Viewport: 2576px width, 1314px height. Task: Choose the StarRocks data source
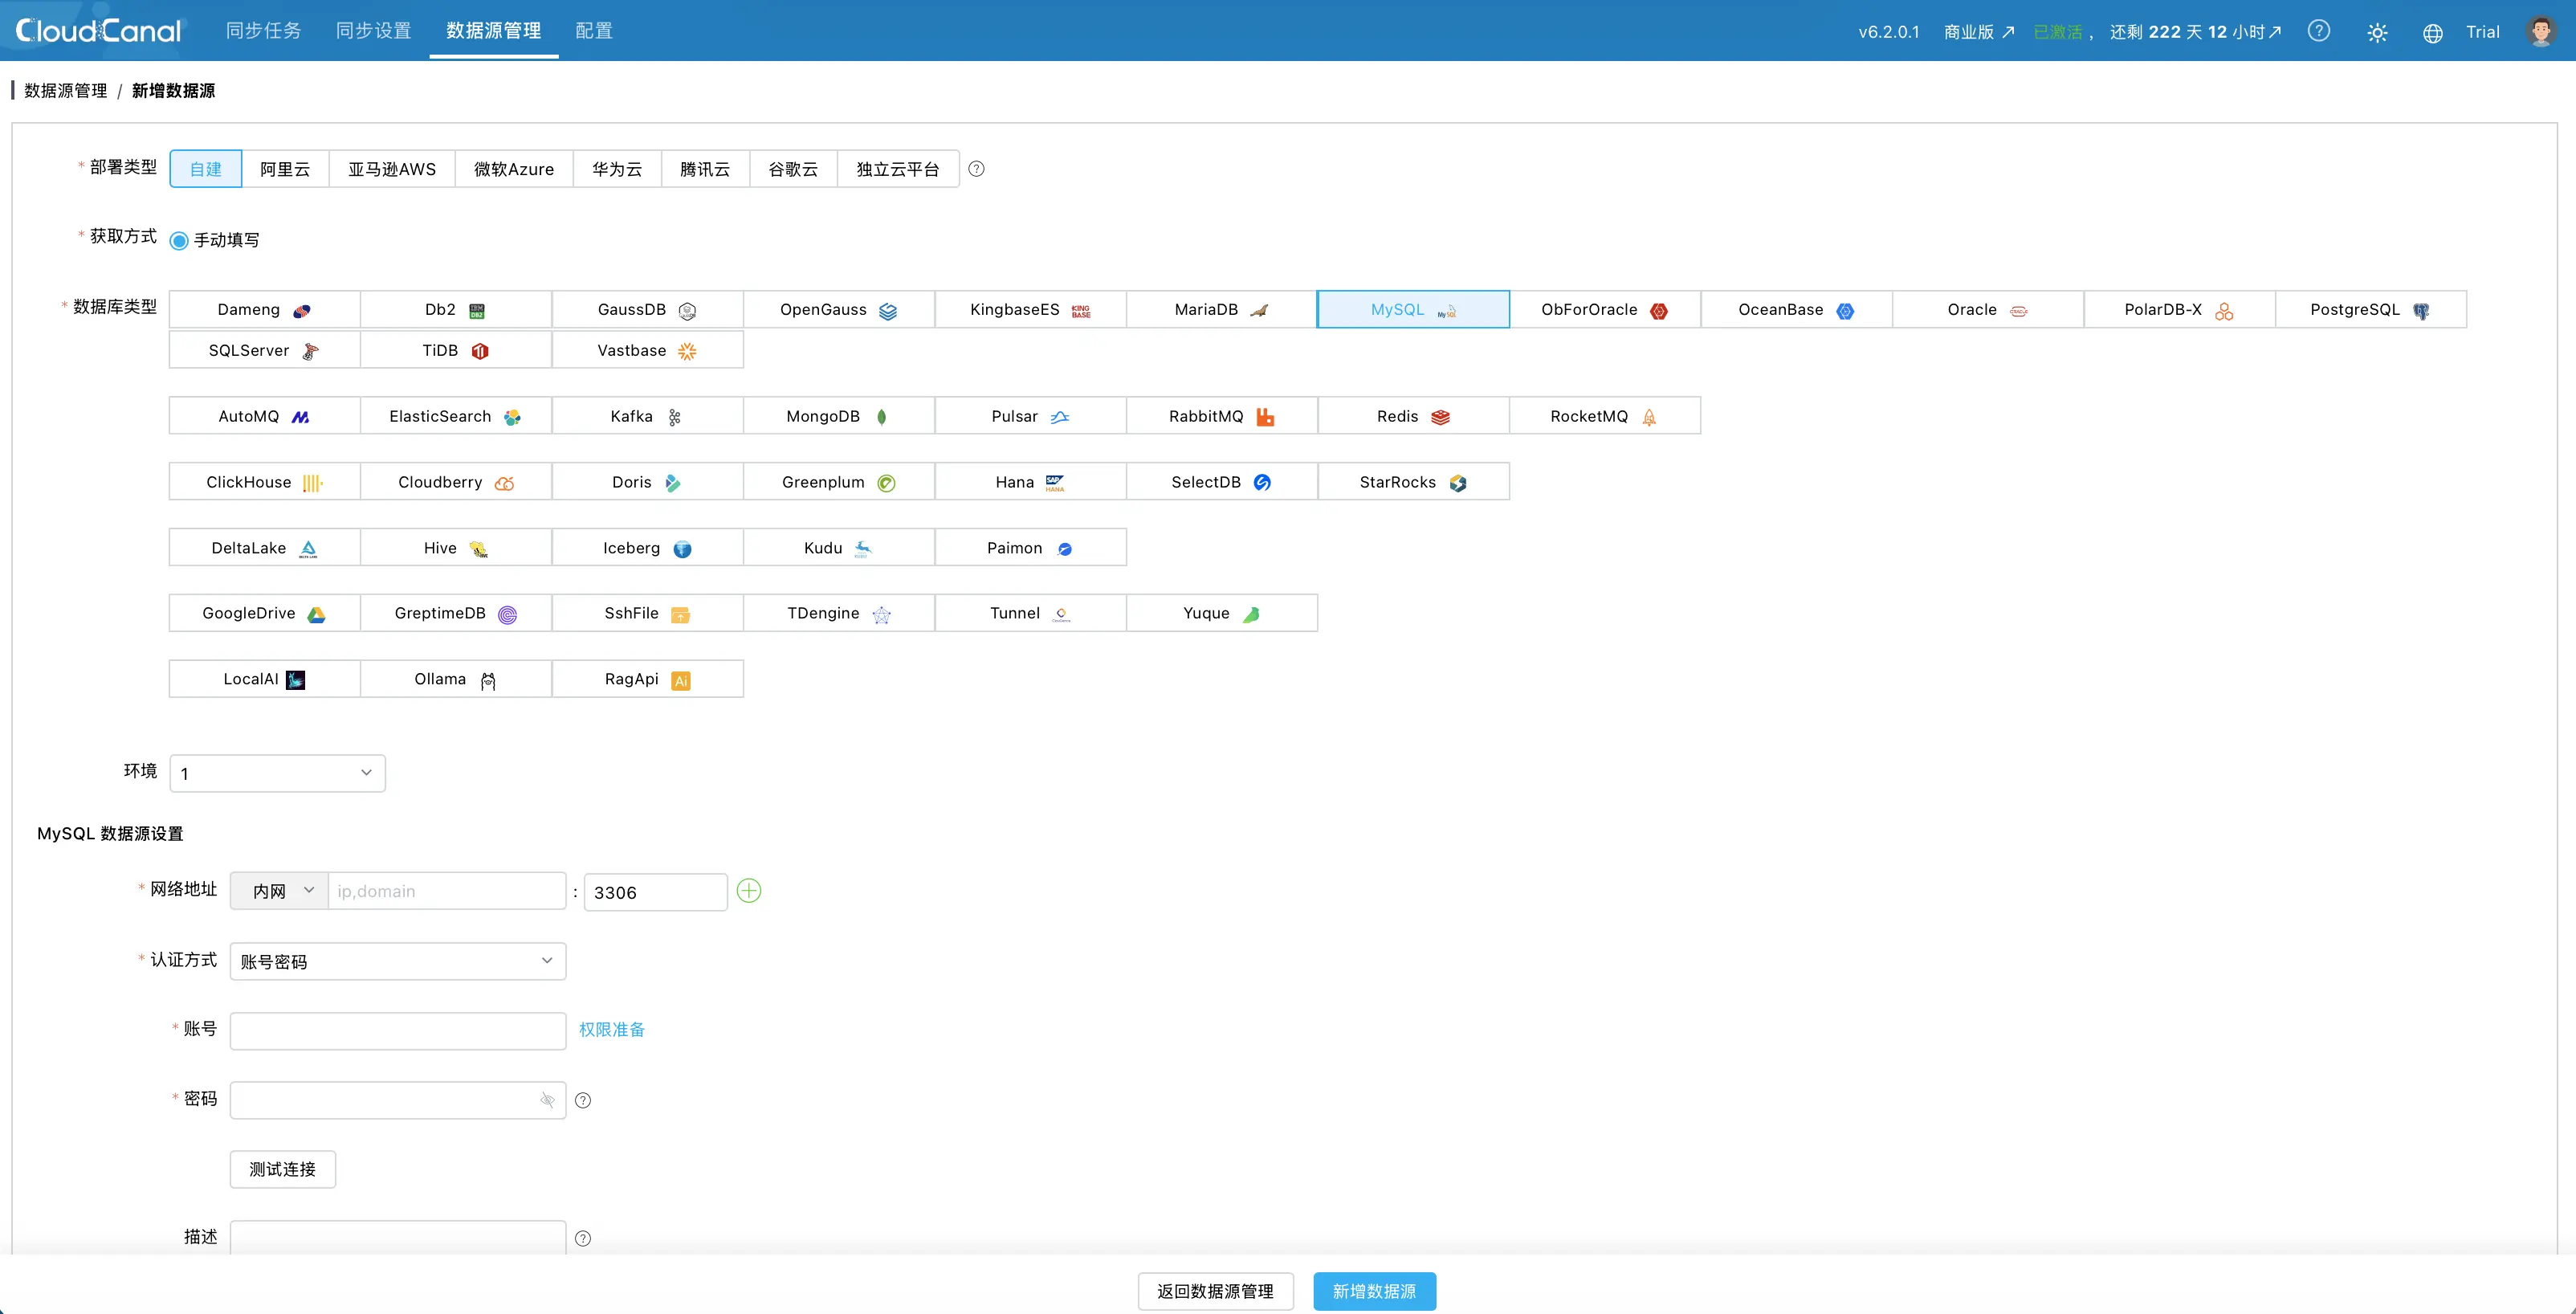coord(1413,482)
